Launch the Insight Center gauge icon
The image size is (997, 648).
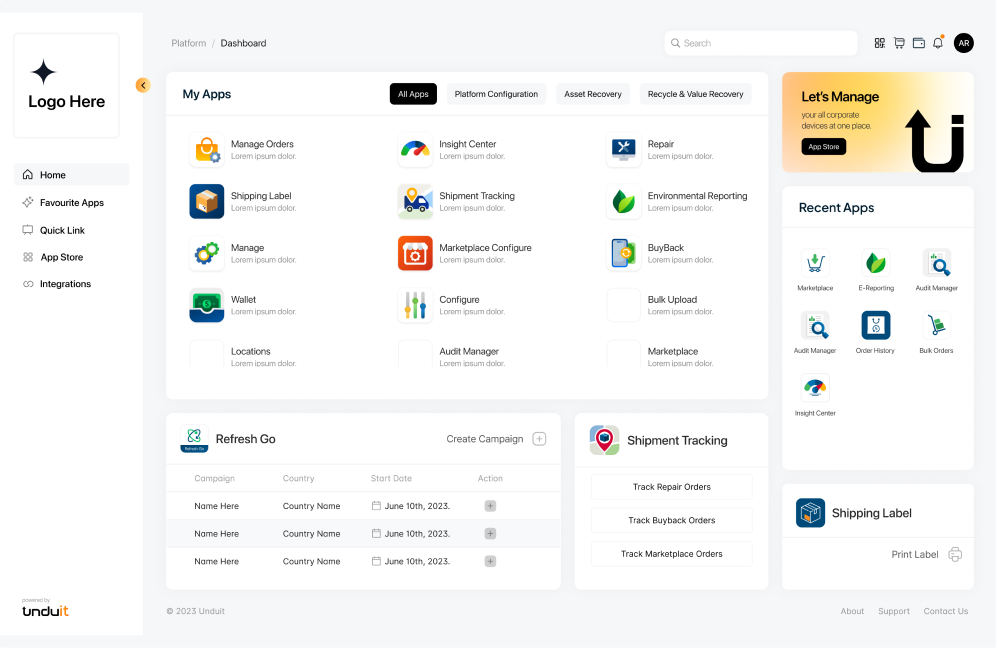point(415,150)
